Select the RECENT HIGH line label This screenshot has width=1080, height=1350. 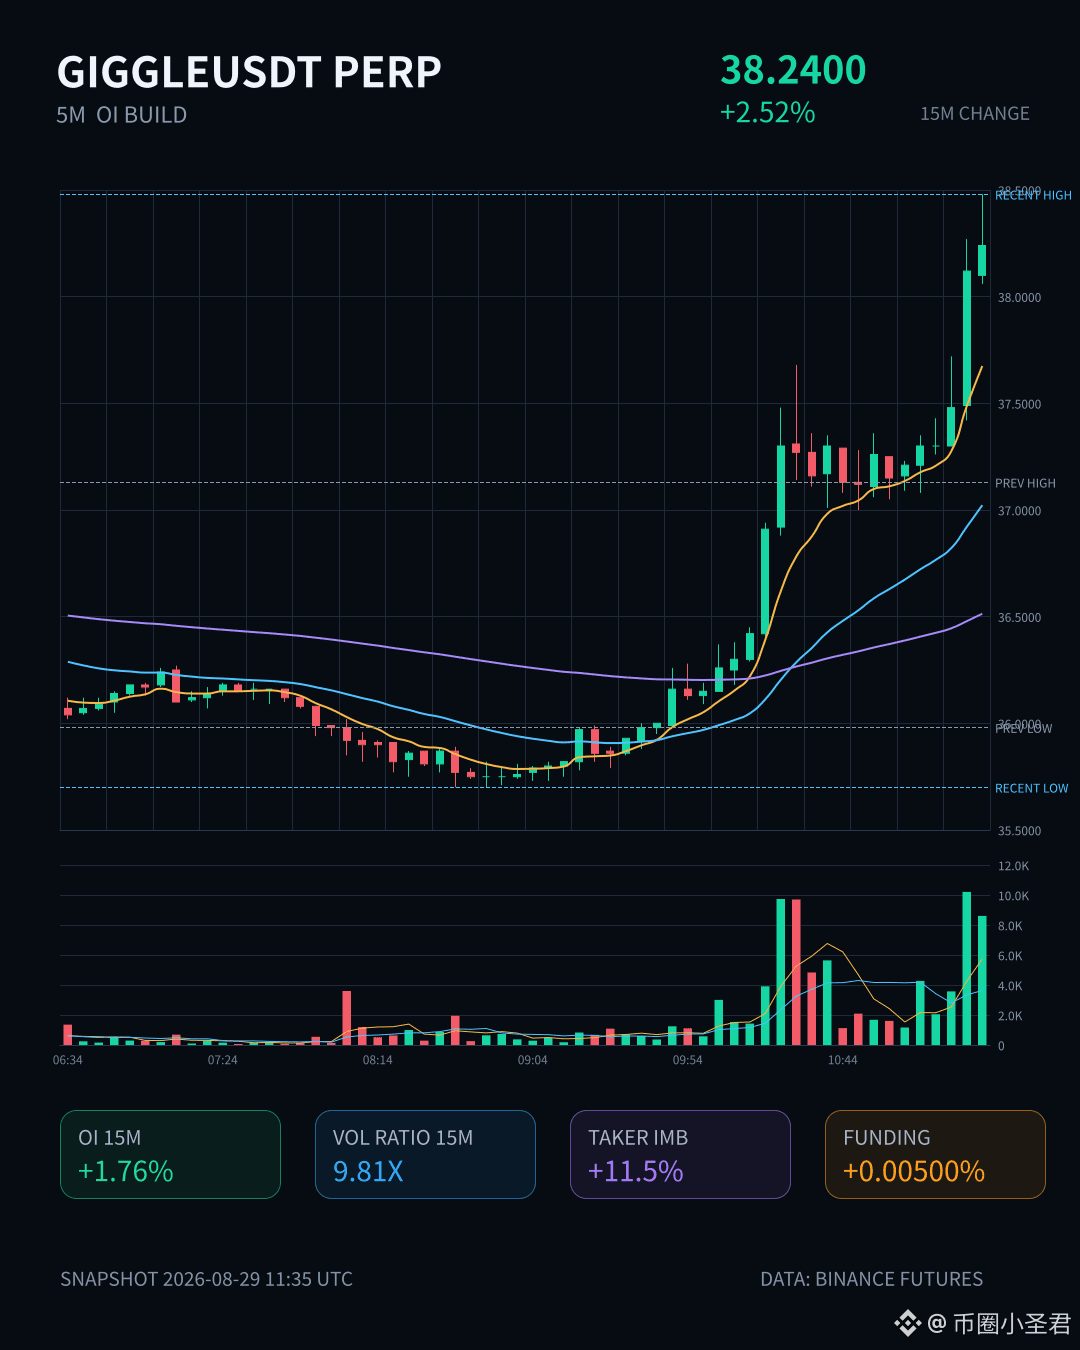[x=1033, y=196]
